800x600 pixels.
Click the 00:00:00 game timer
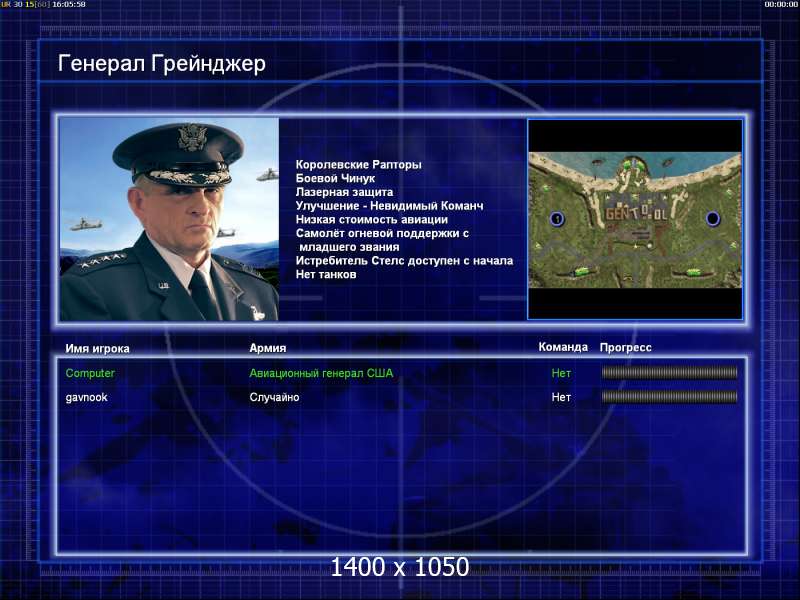(x=781, y=4)
